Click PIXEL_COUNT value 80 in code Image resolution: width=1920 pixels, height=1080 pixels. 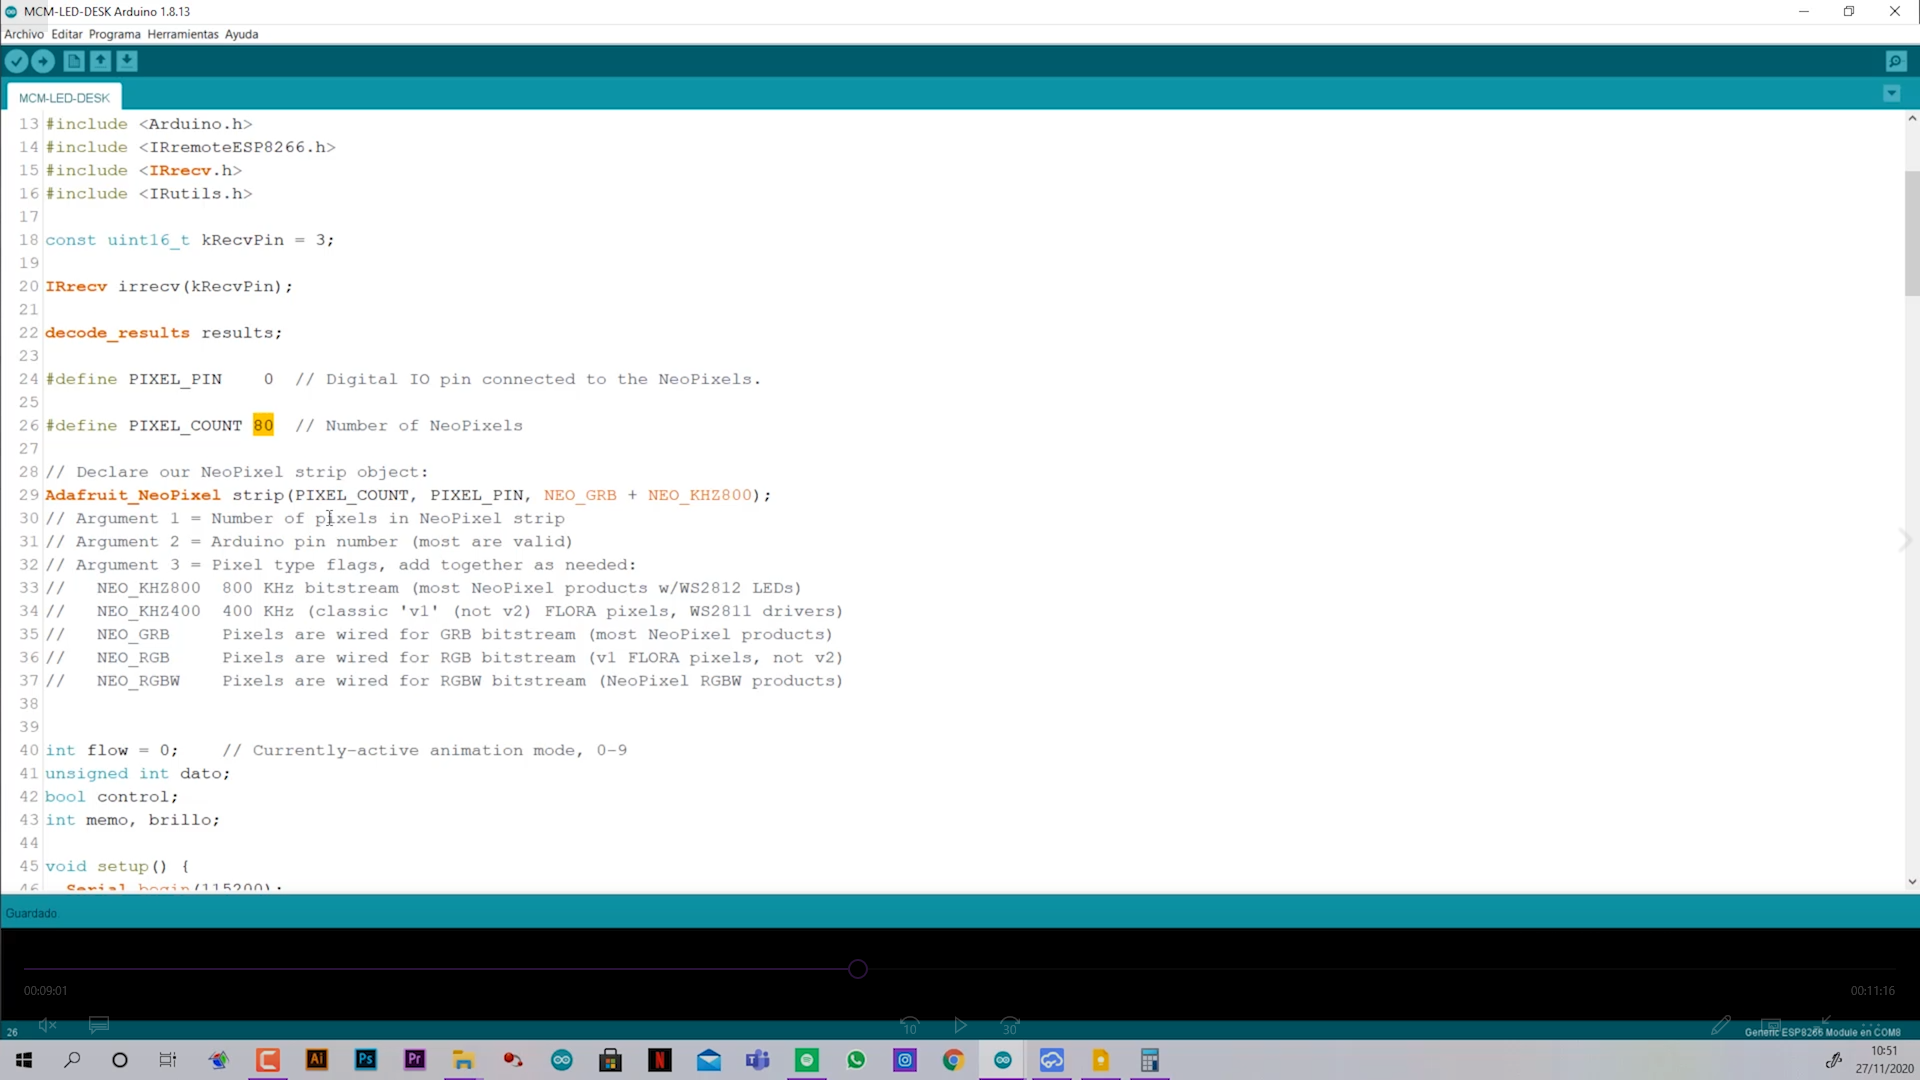(x=262, y=425)
